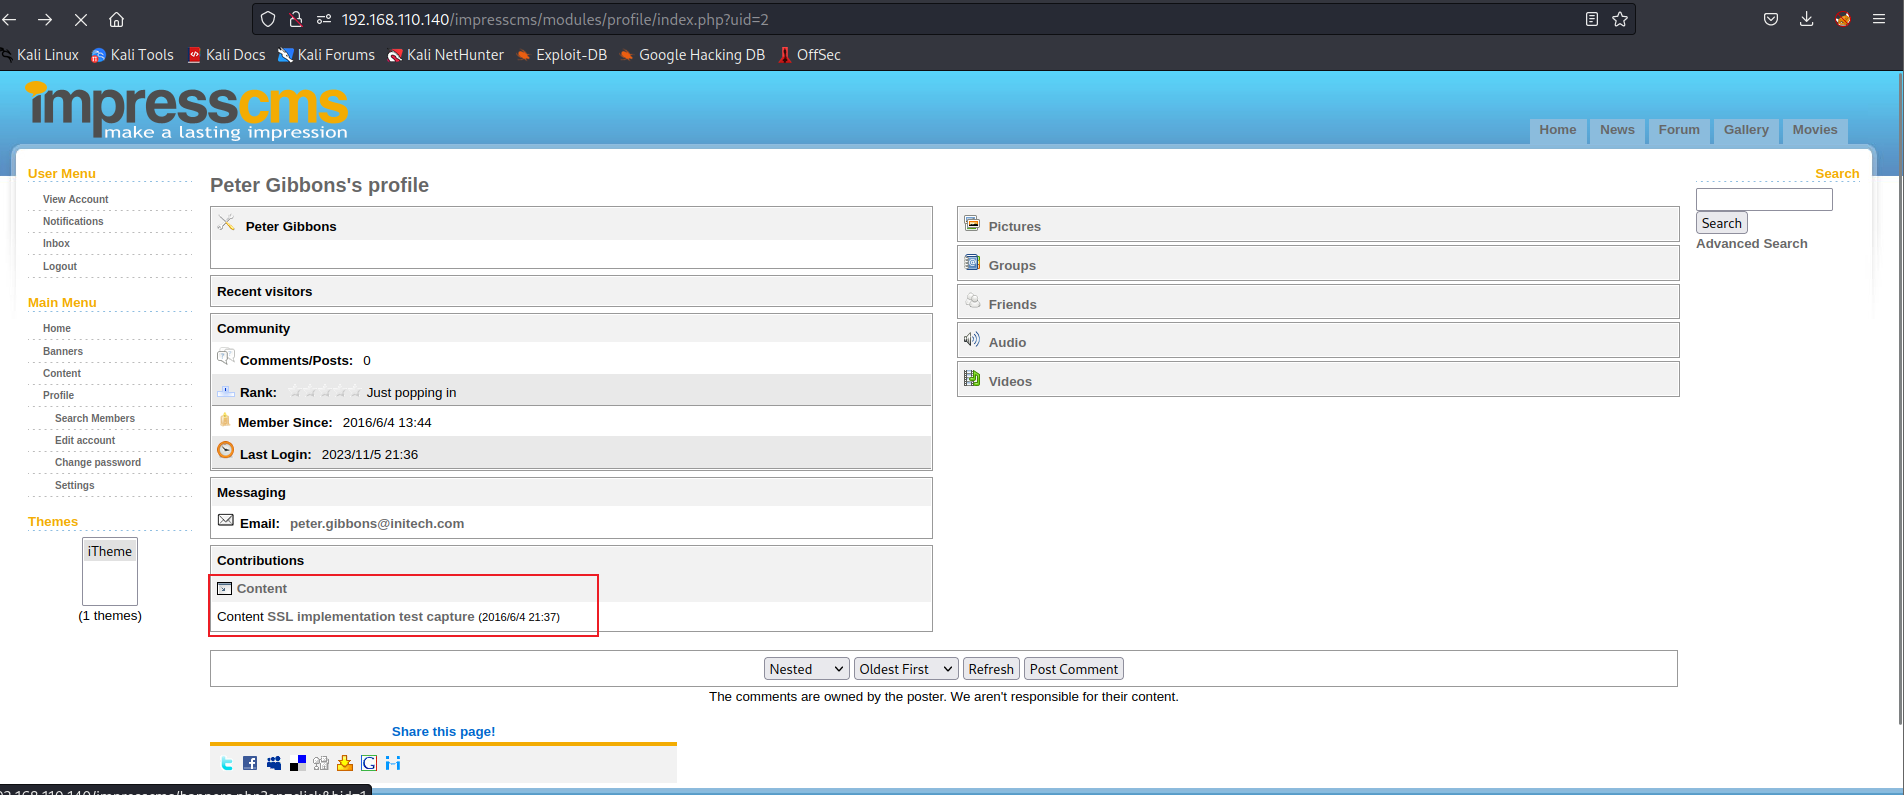Click the Twitter share icon

click(227, 763)
